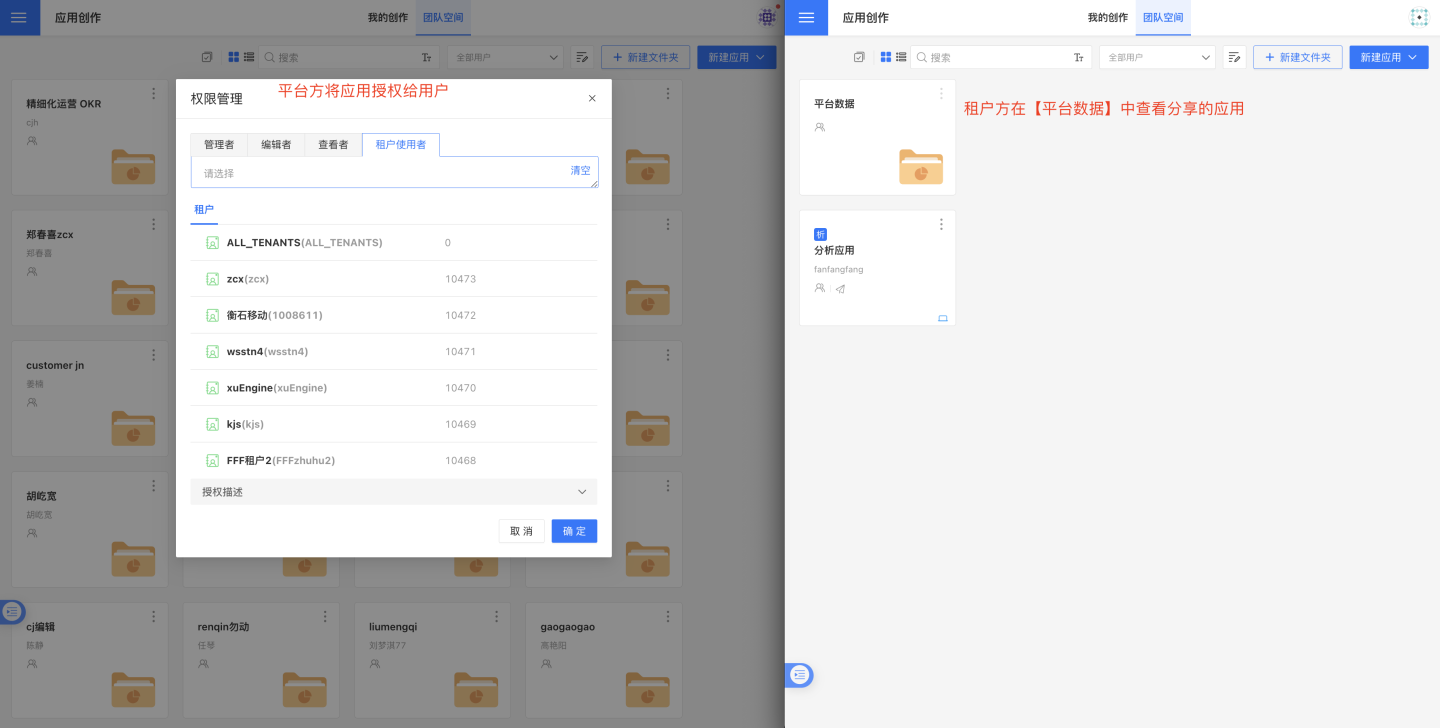Switch to list view in the right window
The image size is (1440, 728).
pos(901,57)
